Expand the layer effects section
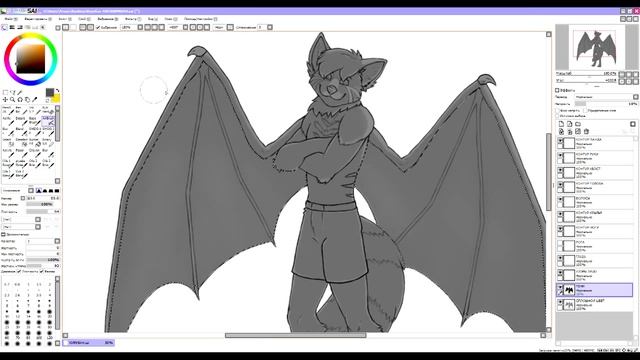Image resolution: width=640 pixels, height=360 pixels. click(x=557, y=90)
